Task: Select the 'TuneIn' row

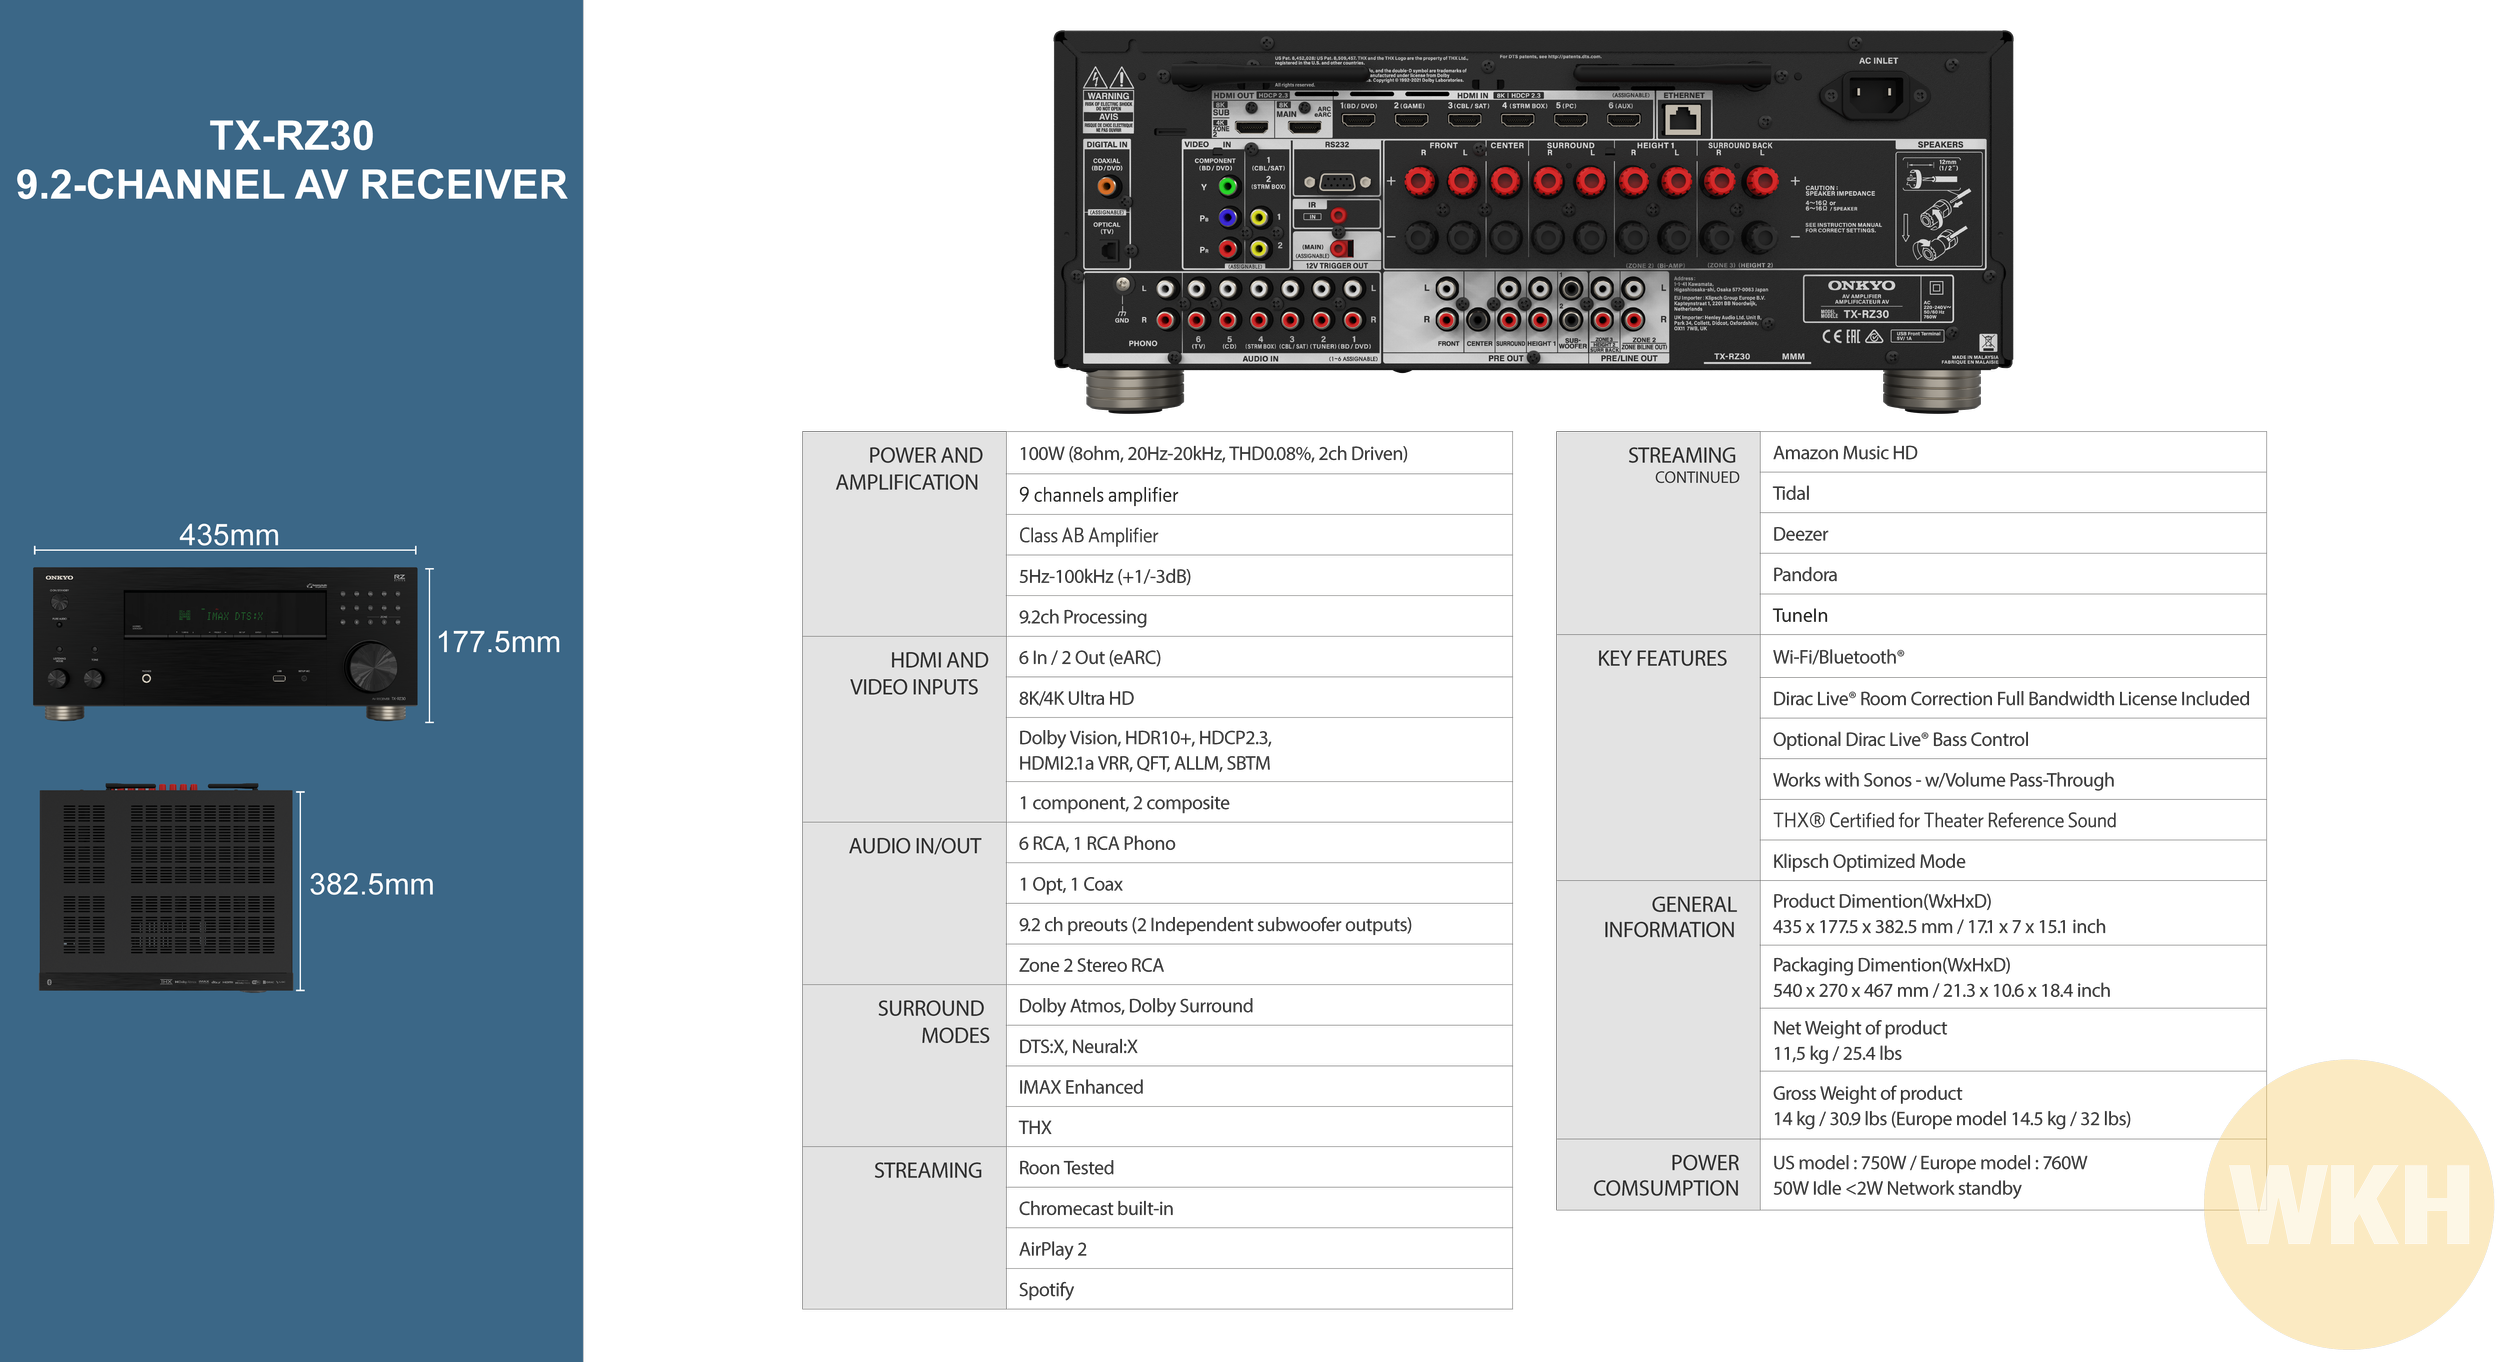Action: (x=2012, y=615)
